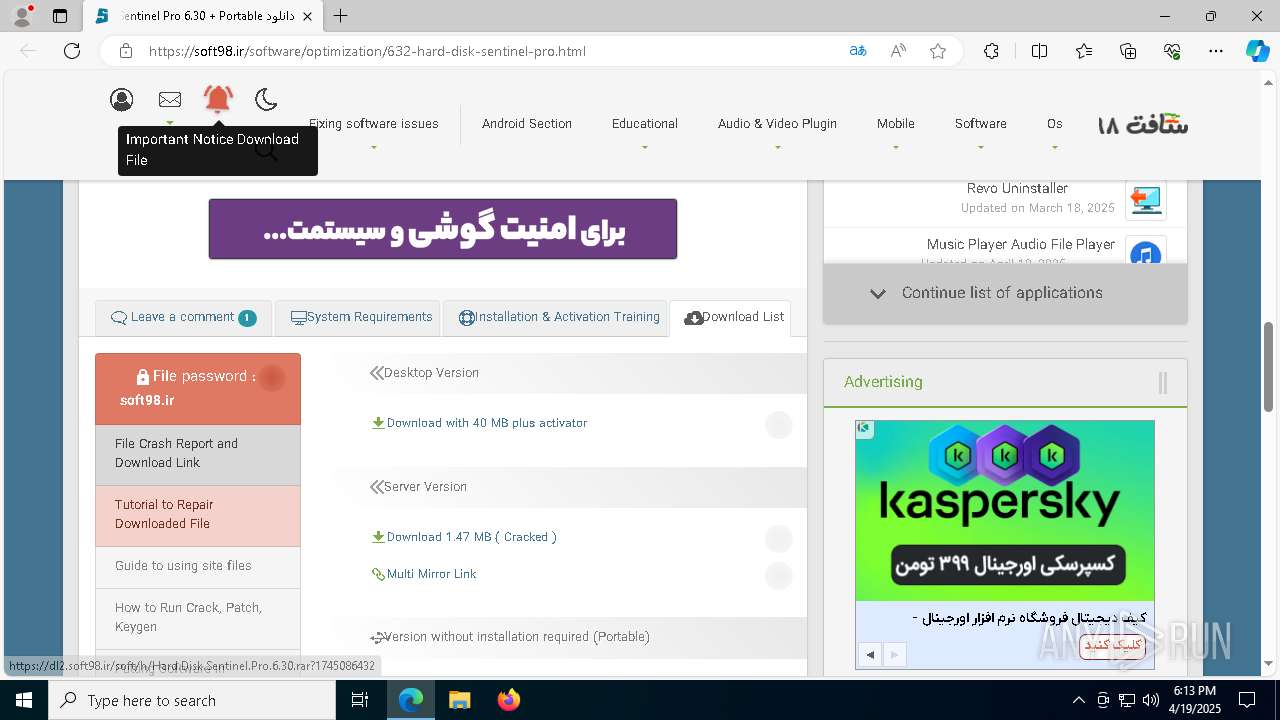Open Edge Settings and more menu
This screenshot has height=720, width=1280.
pyautogui.click(x=1216, y=51)
